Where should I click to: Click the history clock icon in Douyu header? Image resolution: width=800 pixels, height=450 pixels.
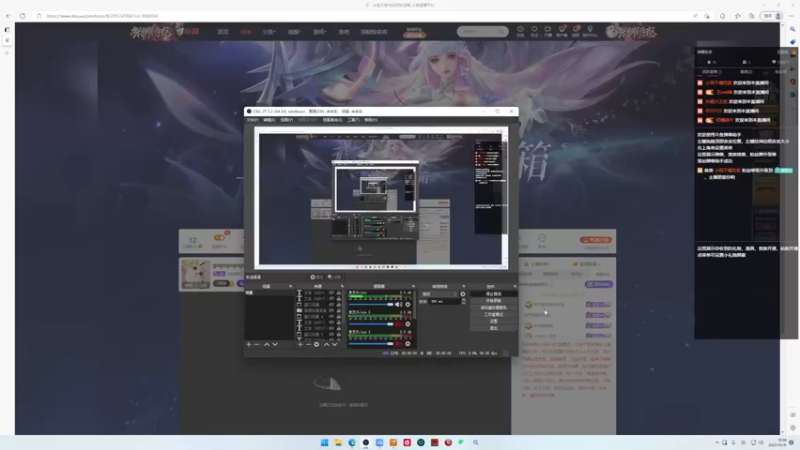pyautogui.click(x=520, y=30)
